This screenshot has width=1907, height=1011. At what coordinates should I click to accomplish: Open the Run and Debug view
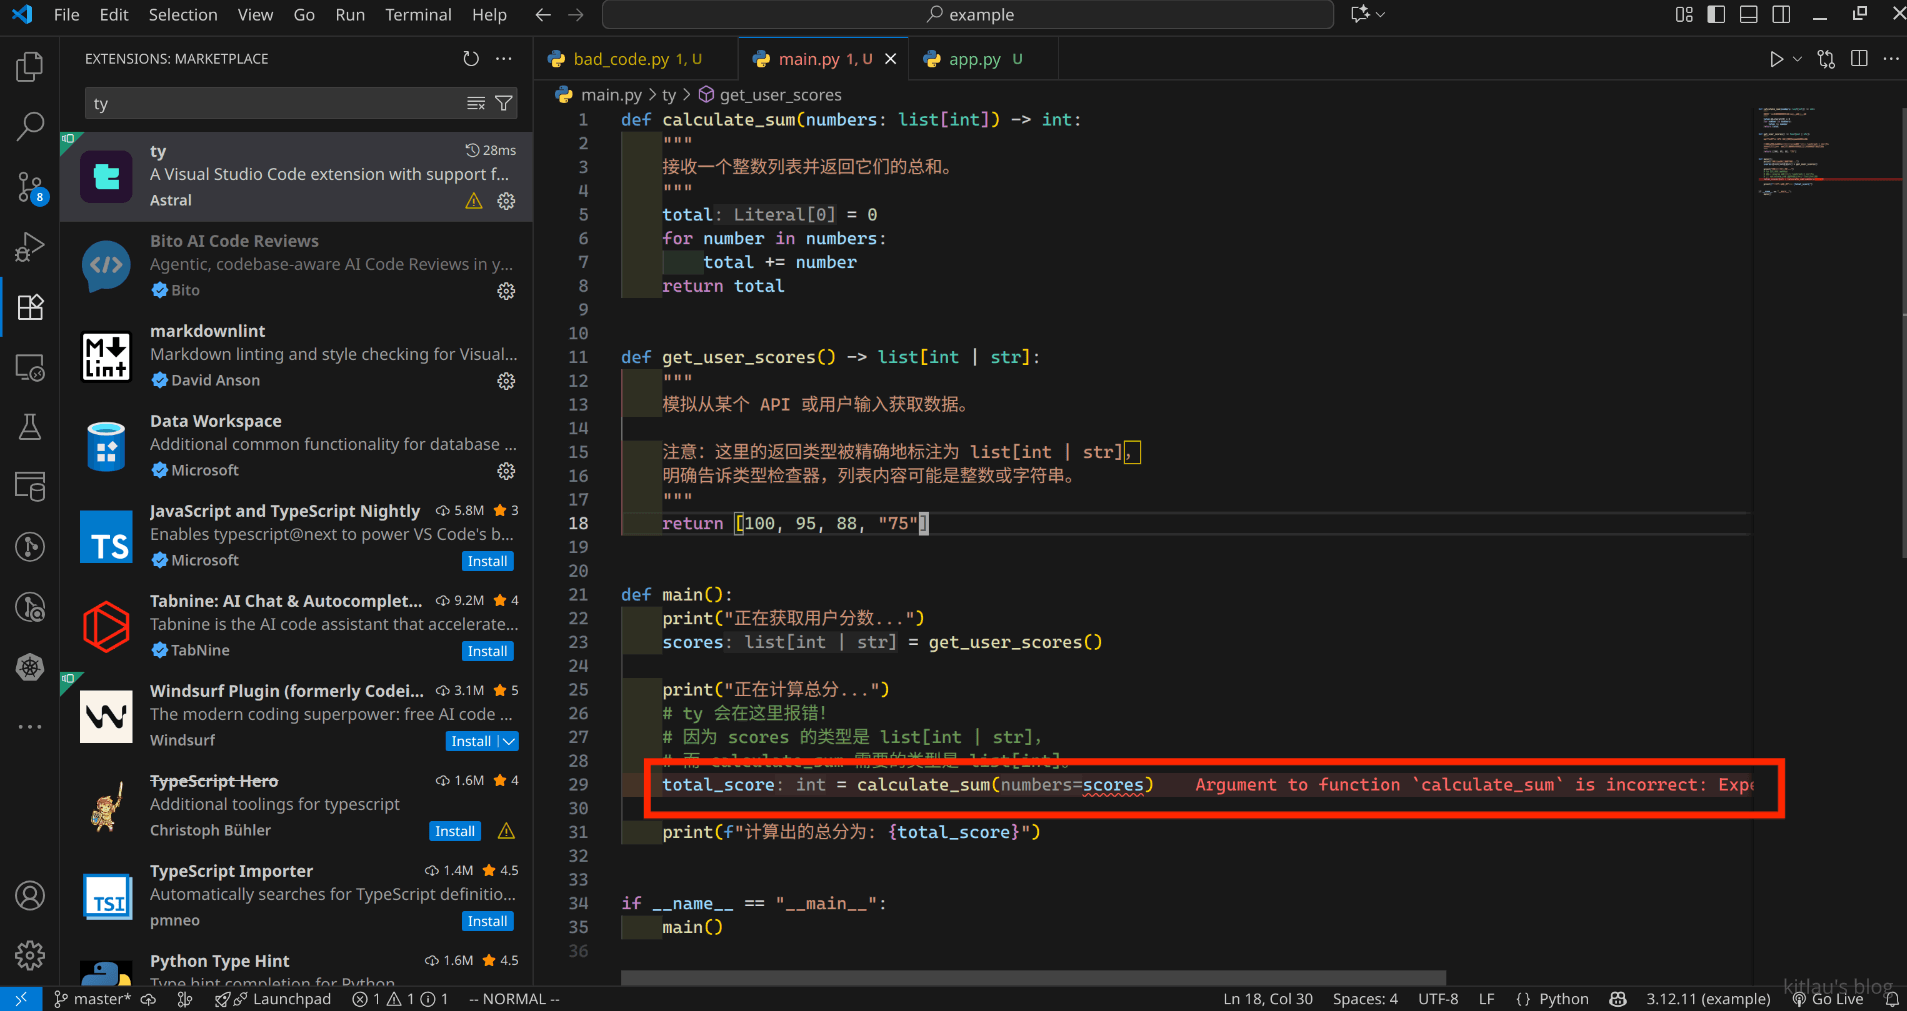(x=30, y=246)
